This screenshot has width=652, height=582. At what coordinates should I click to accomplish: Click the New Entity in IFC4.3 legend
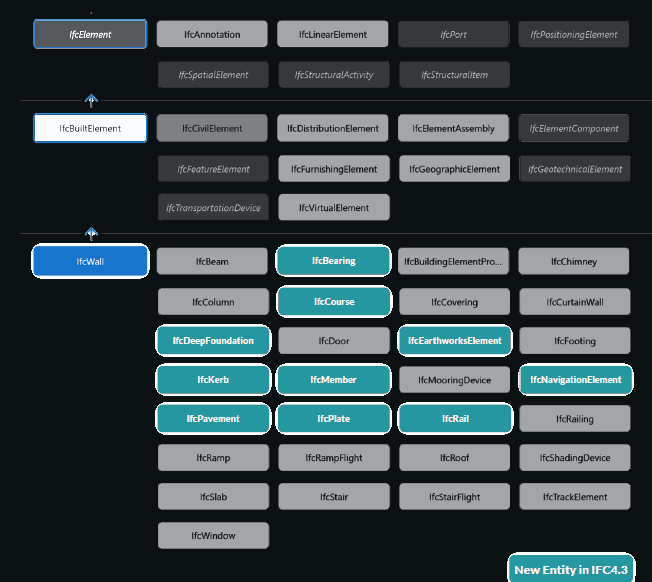click(x=571, y=569)
